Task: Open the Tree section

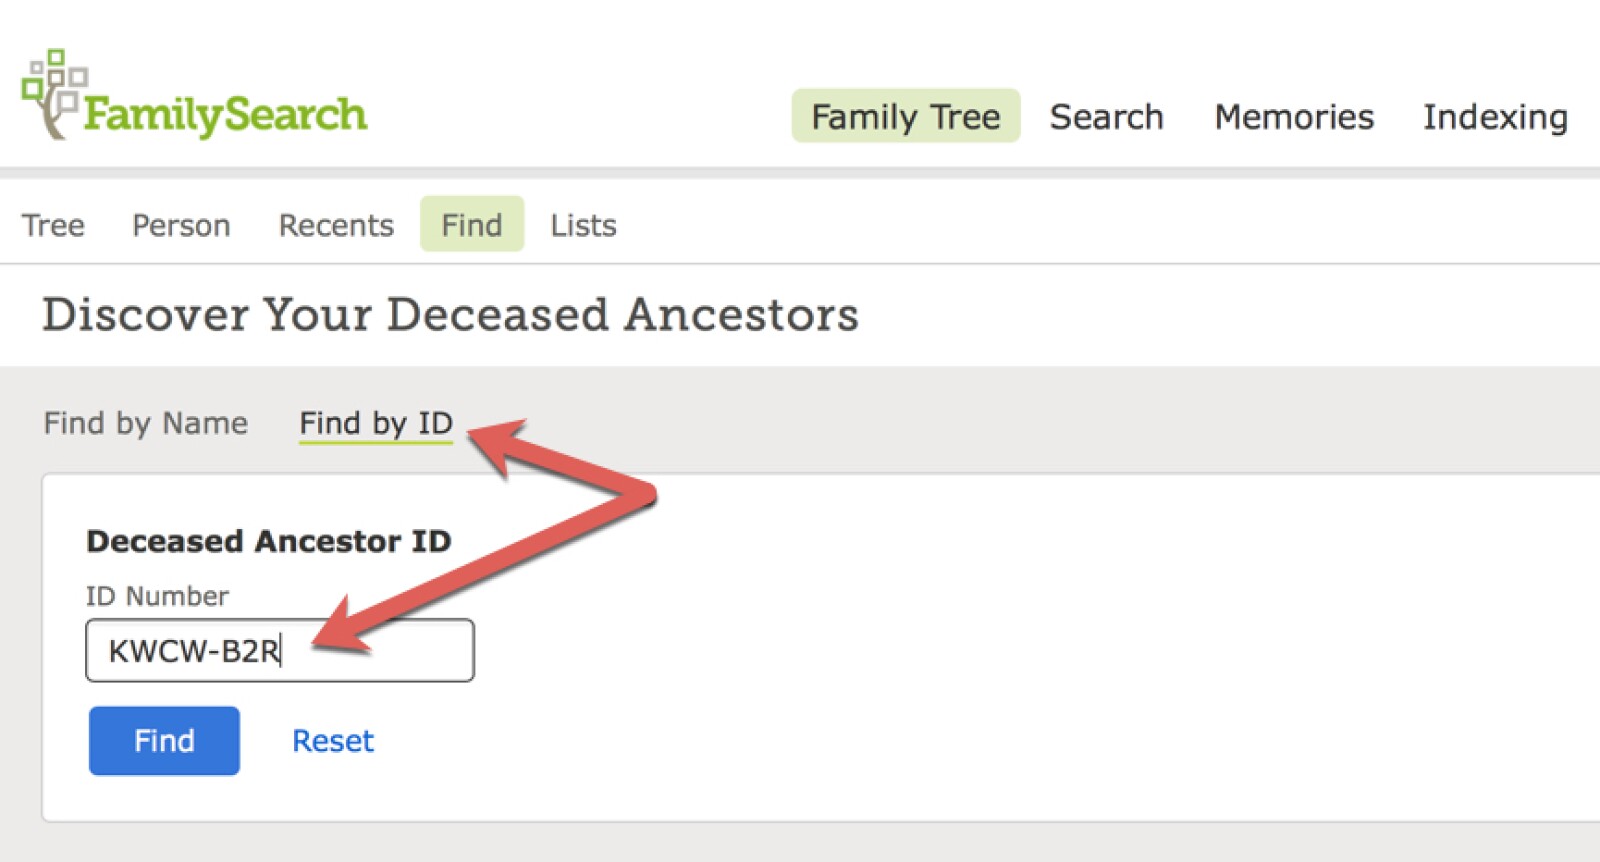Action: [x=53, y=224]
